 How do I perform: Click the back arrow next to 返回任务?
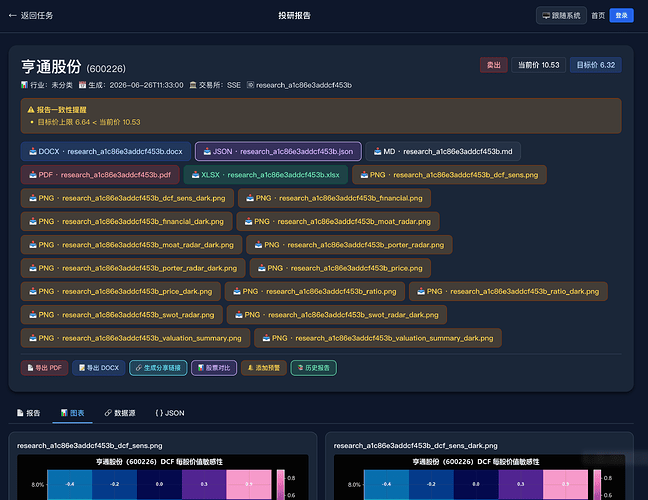point(12,16)
